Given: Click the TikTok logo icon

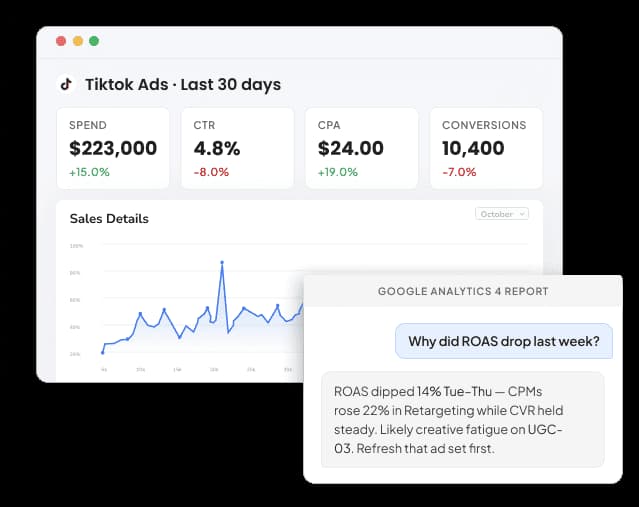Looking at the screenshot, I should coord(66,84).
